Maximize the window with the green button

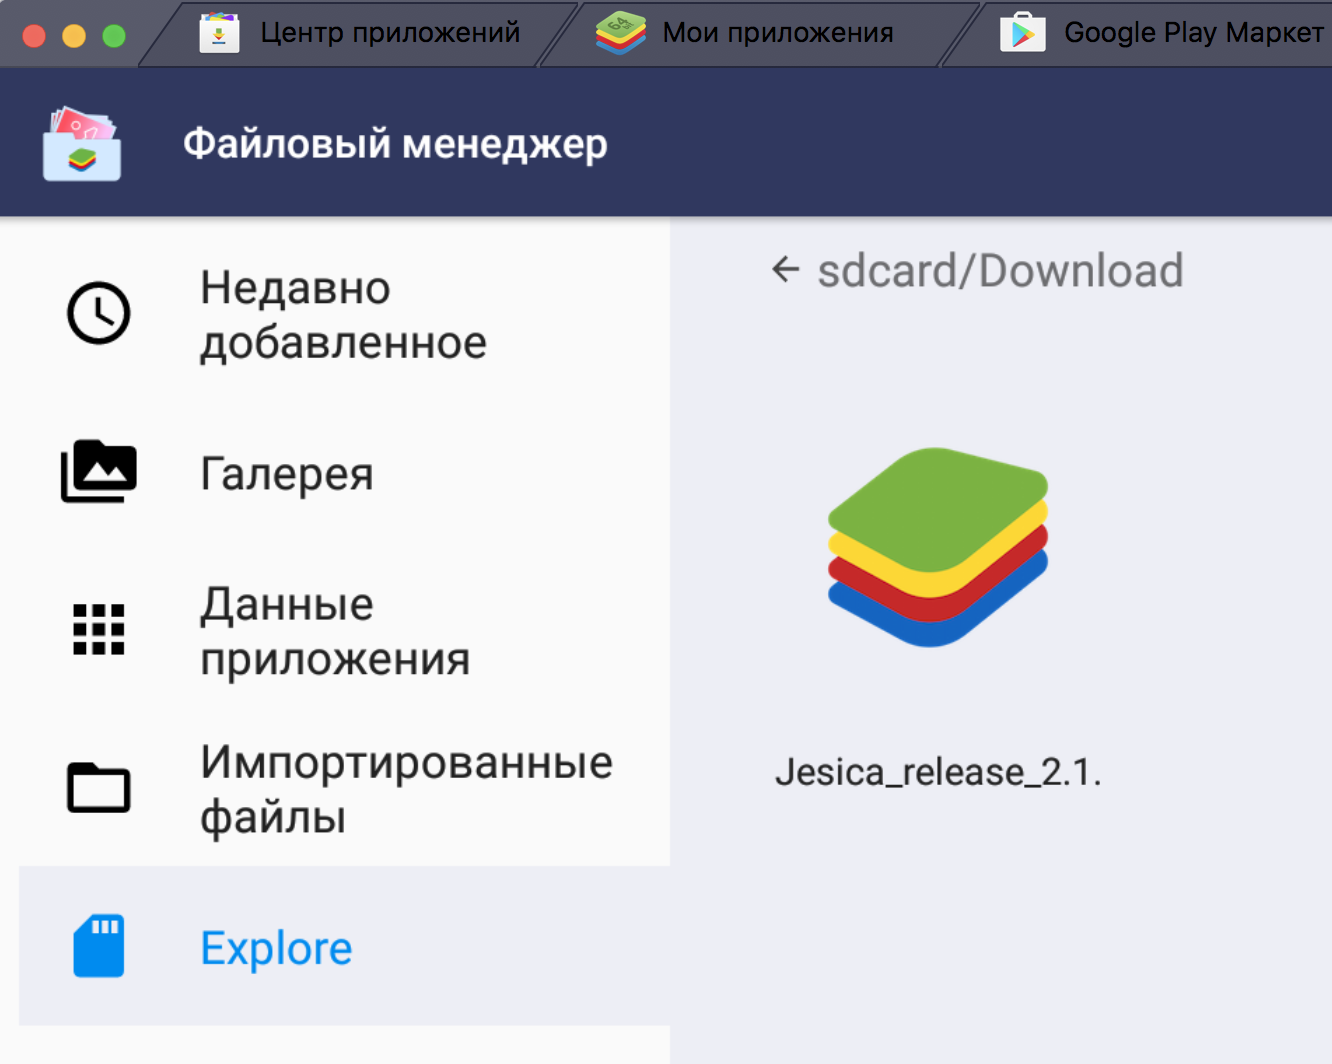(114, 36)
